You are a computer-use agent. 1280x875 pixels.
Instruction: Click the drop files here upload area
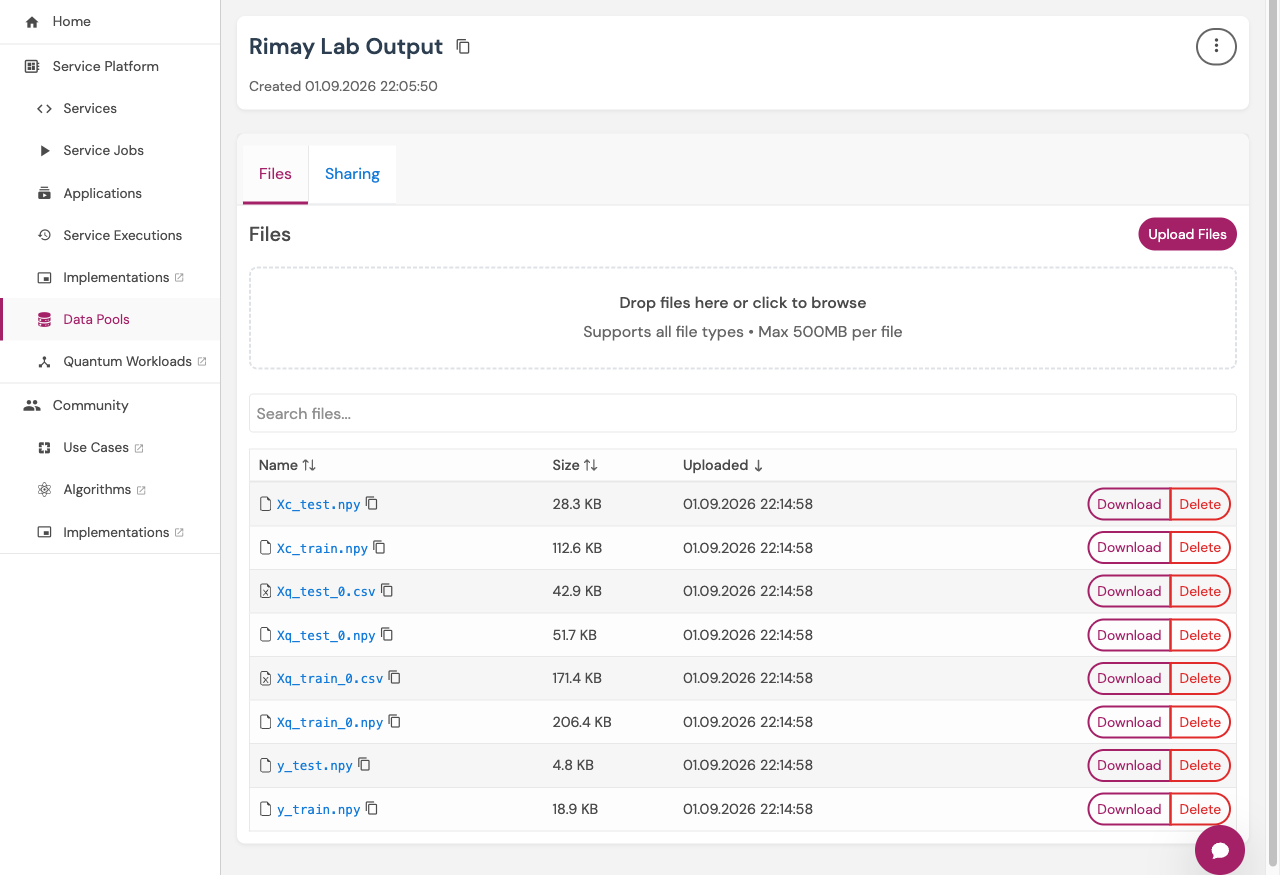(742, 317)
